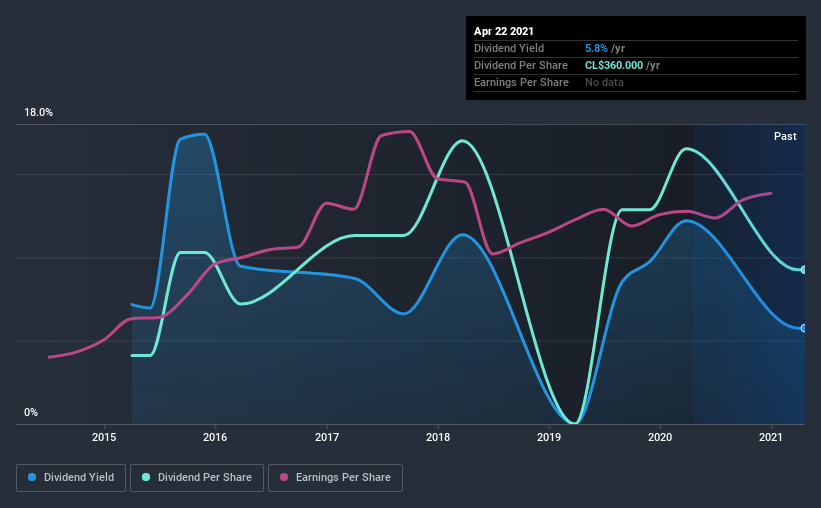Select the Dividend Yield endpoint marker on chart
821x508 pixels.
[x=803, y=328]
